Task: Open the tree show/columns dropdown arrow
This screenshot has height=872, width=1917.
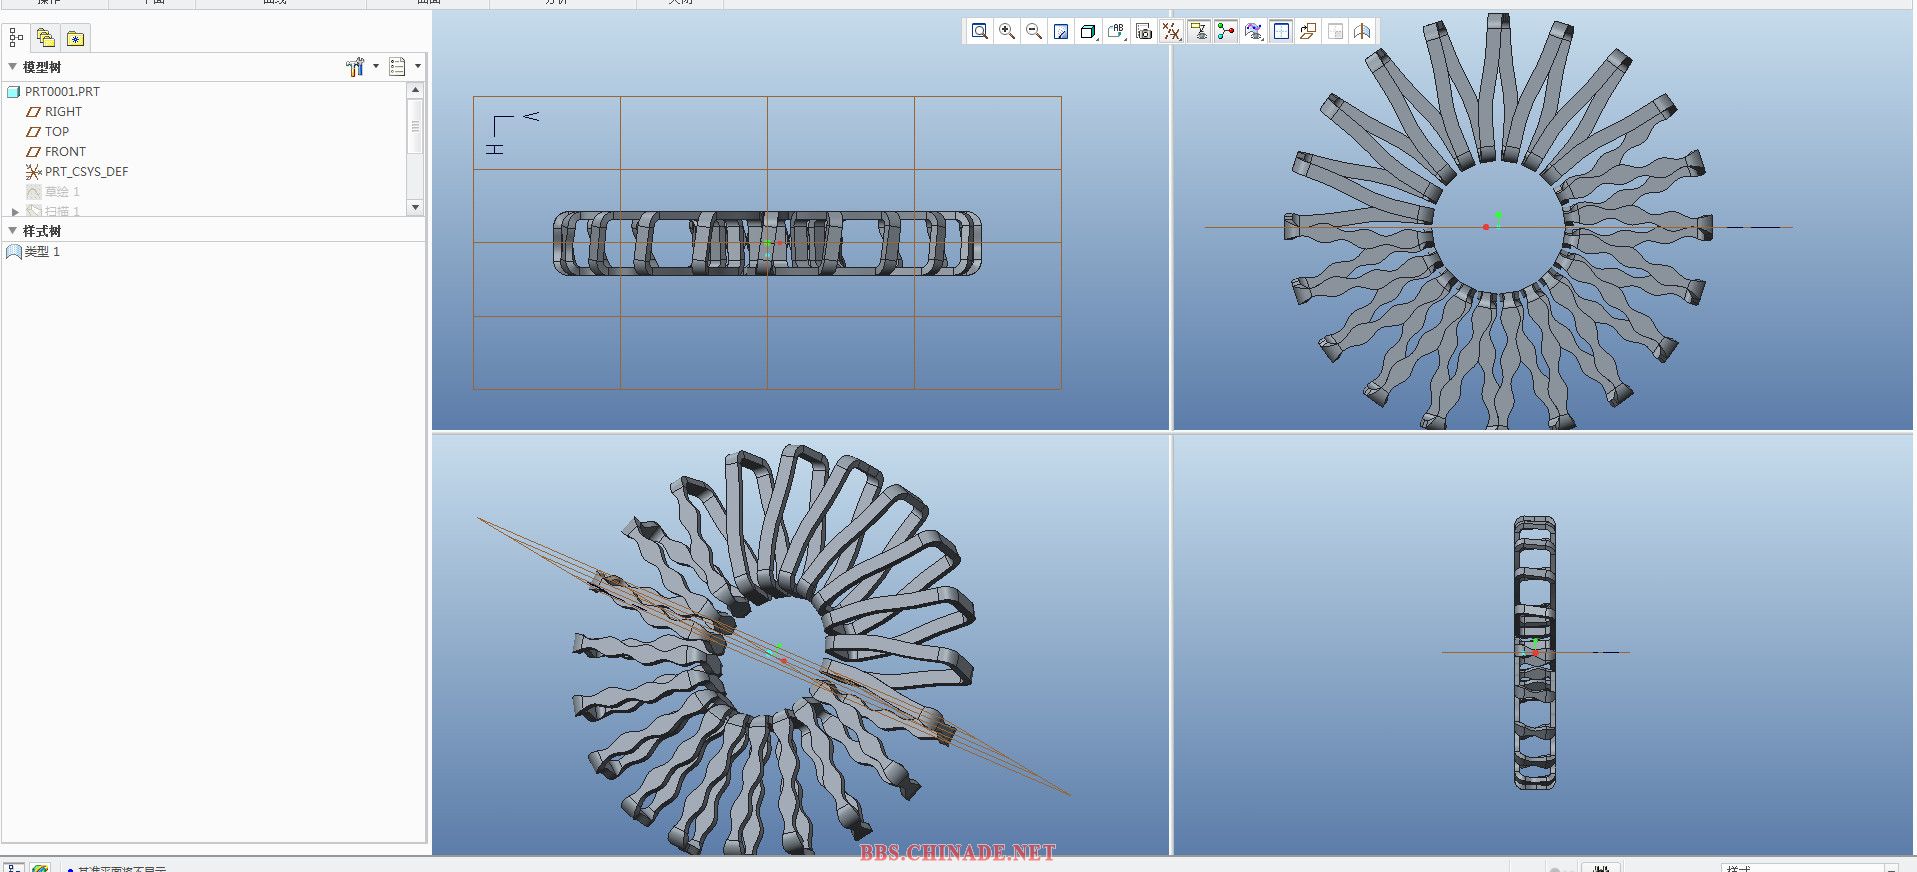Action: [x=418, y=67]
